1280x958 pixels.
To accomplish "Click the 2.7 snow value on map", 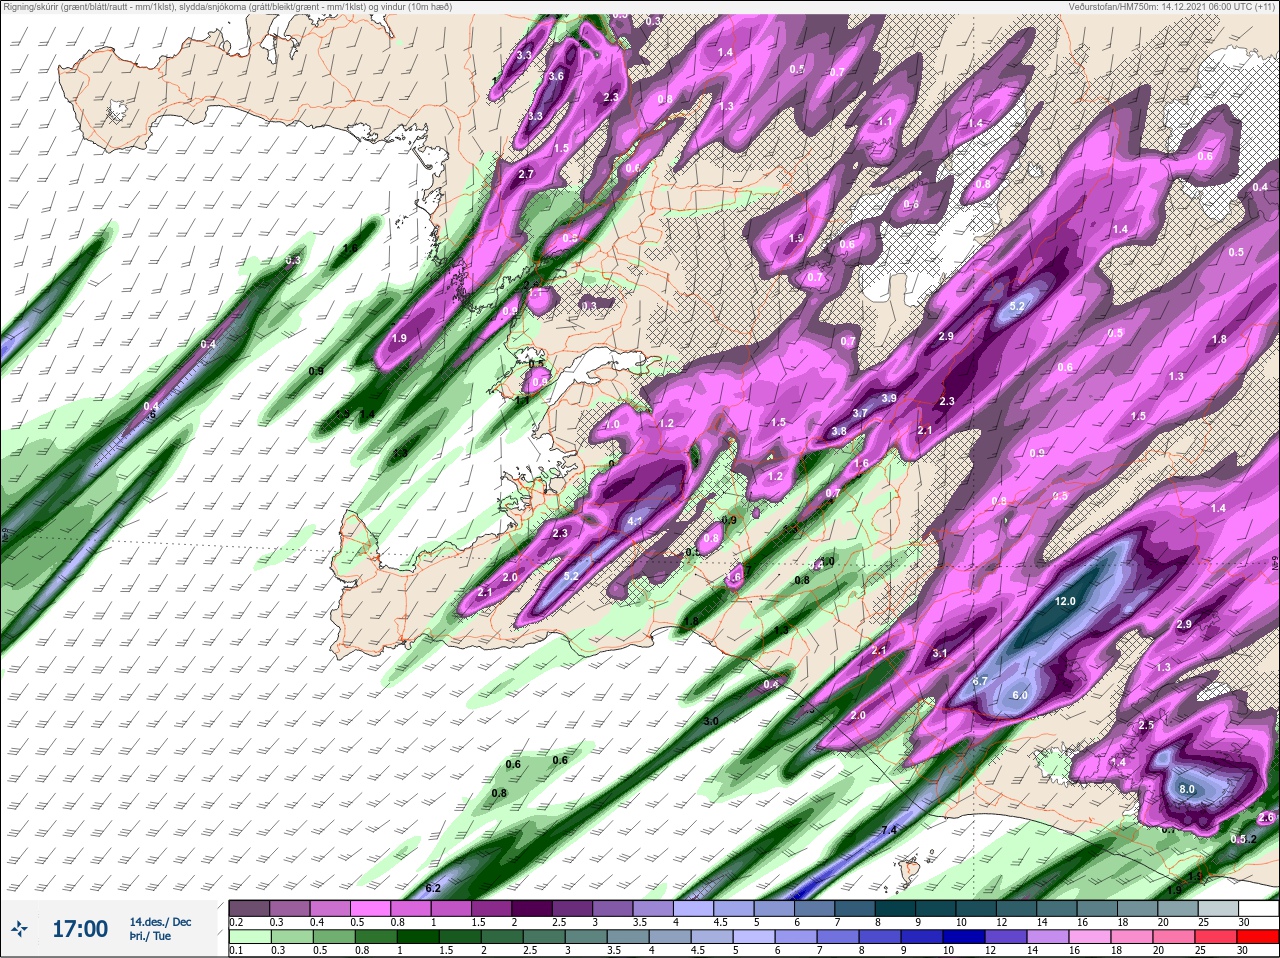I will (x=527, y=174).
